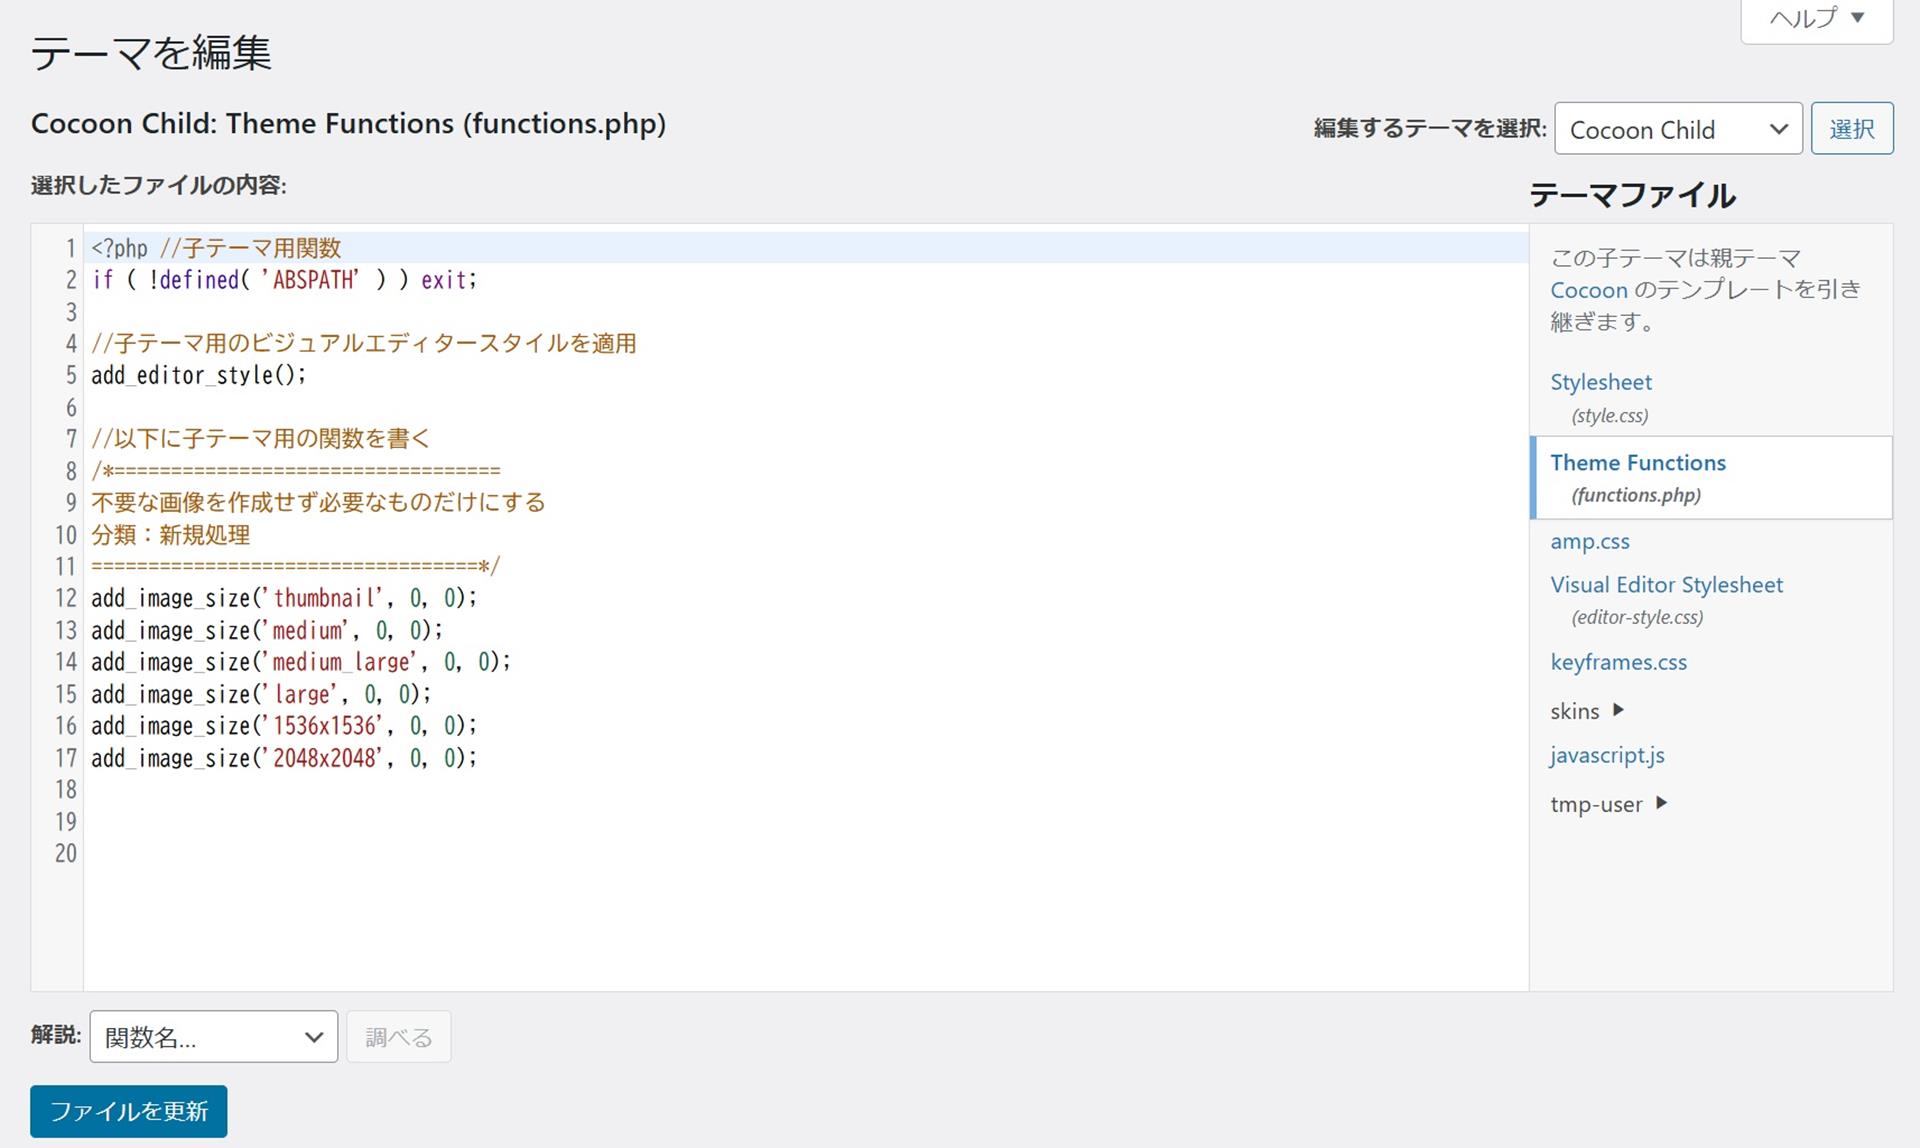Open javascript.js theme file
This screenshot has height=1148, width=1920.
1607,755
